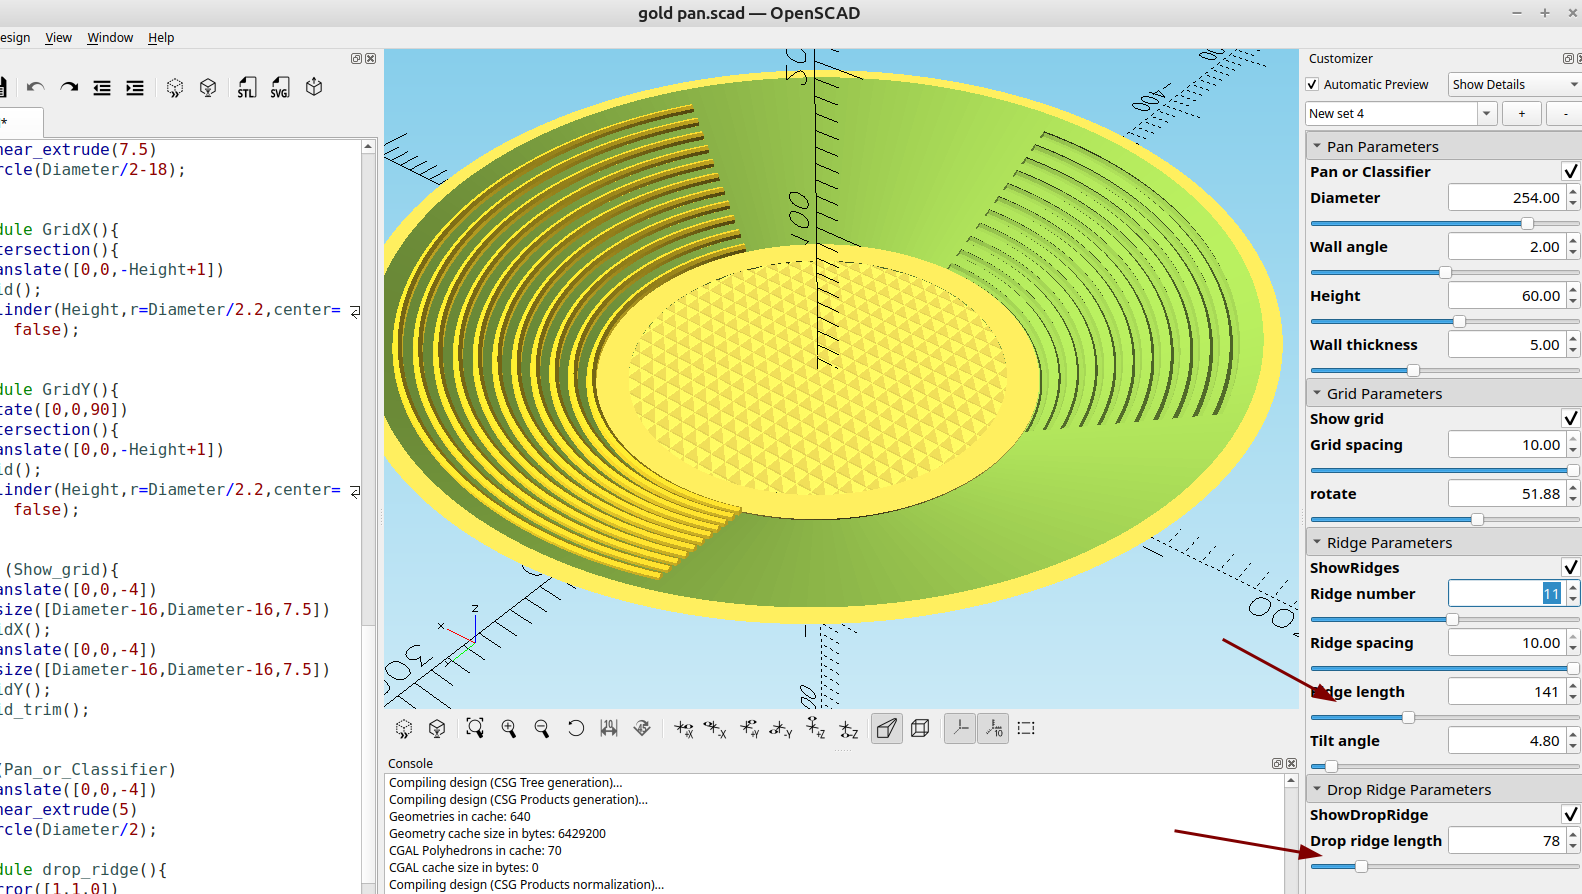The image size is (1582, 894).
Task: Uncheck the Pan or Classifier checkbox
Action: click(x=1570, y=172)
